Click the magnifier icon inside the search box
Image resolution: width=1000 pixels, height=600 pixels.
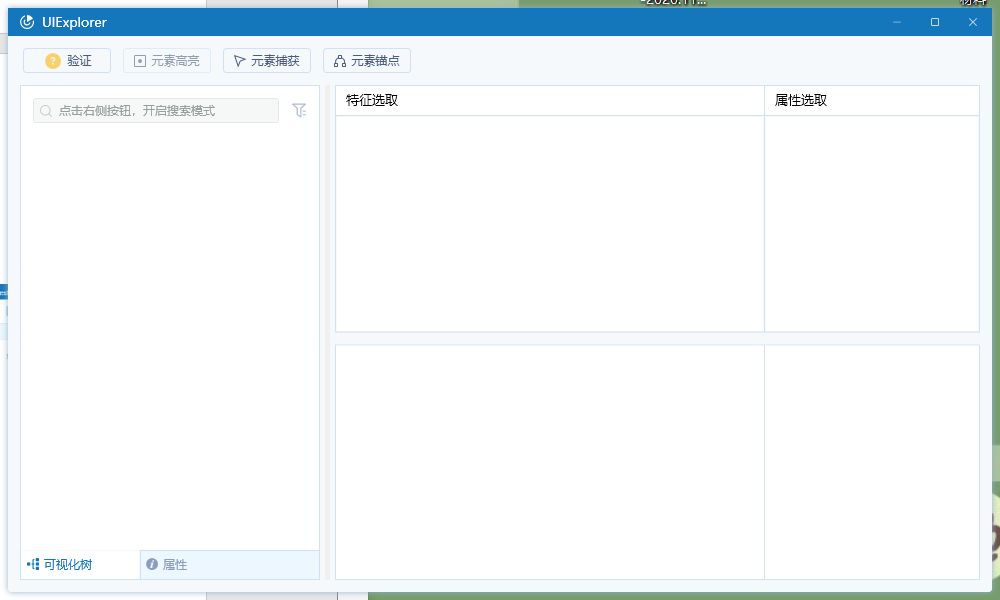pyautogui.click(x=45, y=110)
